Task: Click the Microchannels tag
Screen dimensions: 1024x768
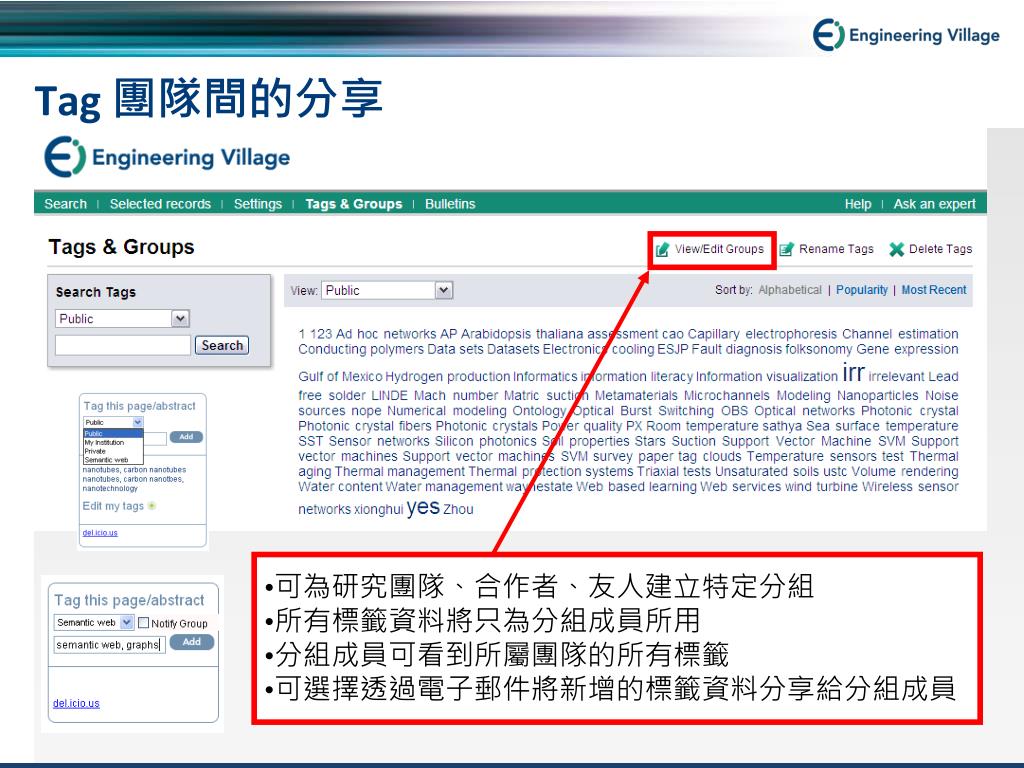Action: click(728, 396)
